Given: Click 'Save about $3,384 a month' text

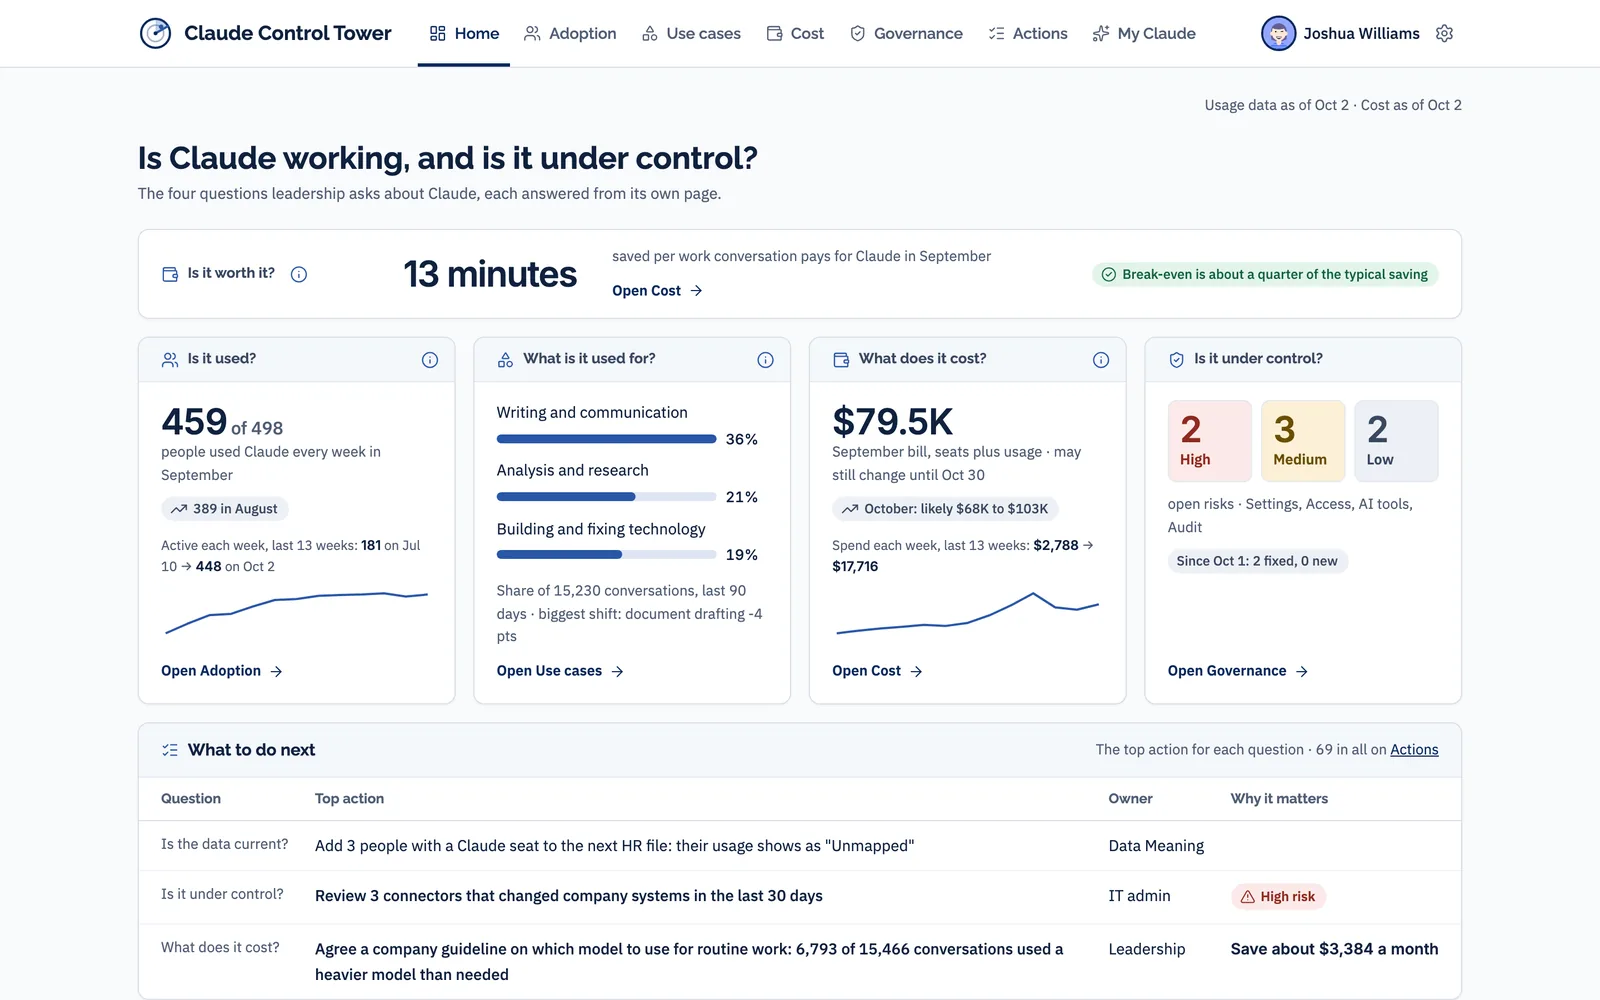Looking at the screenshot, I should point(1334,949).
